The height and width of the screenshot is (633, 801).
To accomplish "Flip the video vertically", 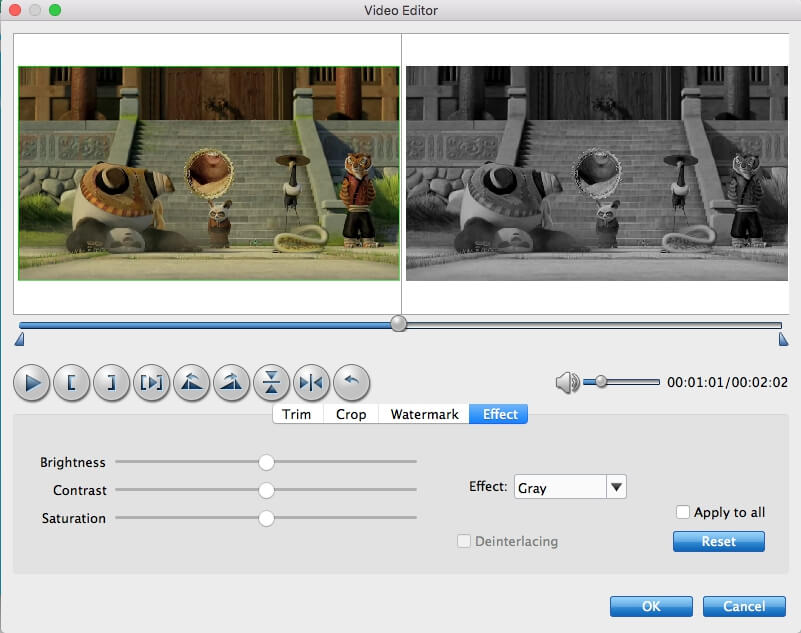I will 271,383.
